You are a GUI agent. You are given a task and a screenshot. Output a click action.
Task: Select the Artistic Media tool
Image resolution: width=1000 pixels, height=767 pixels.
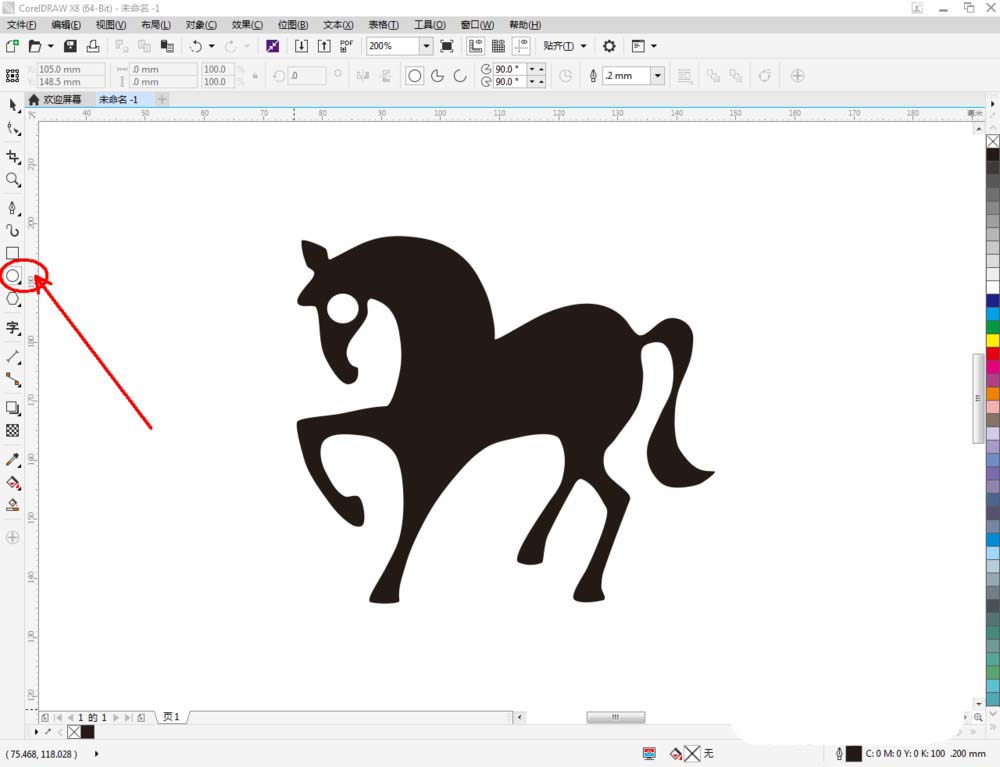click(x=13, y=230)
